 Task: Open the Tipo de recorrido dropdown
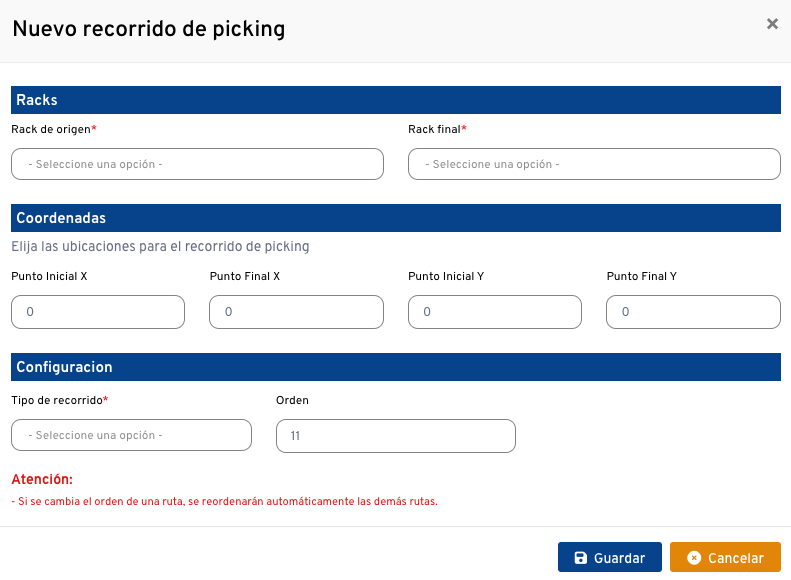click(131, 435)
